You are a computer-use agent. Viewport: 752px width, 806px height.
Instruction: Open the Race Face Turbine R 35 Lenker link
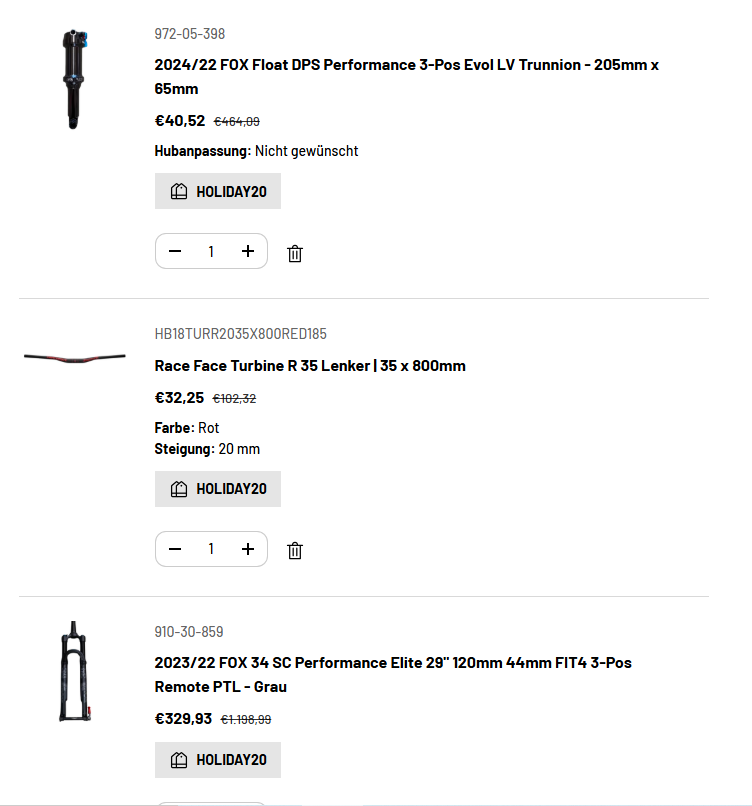click(310, 366)
